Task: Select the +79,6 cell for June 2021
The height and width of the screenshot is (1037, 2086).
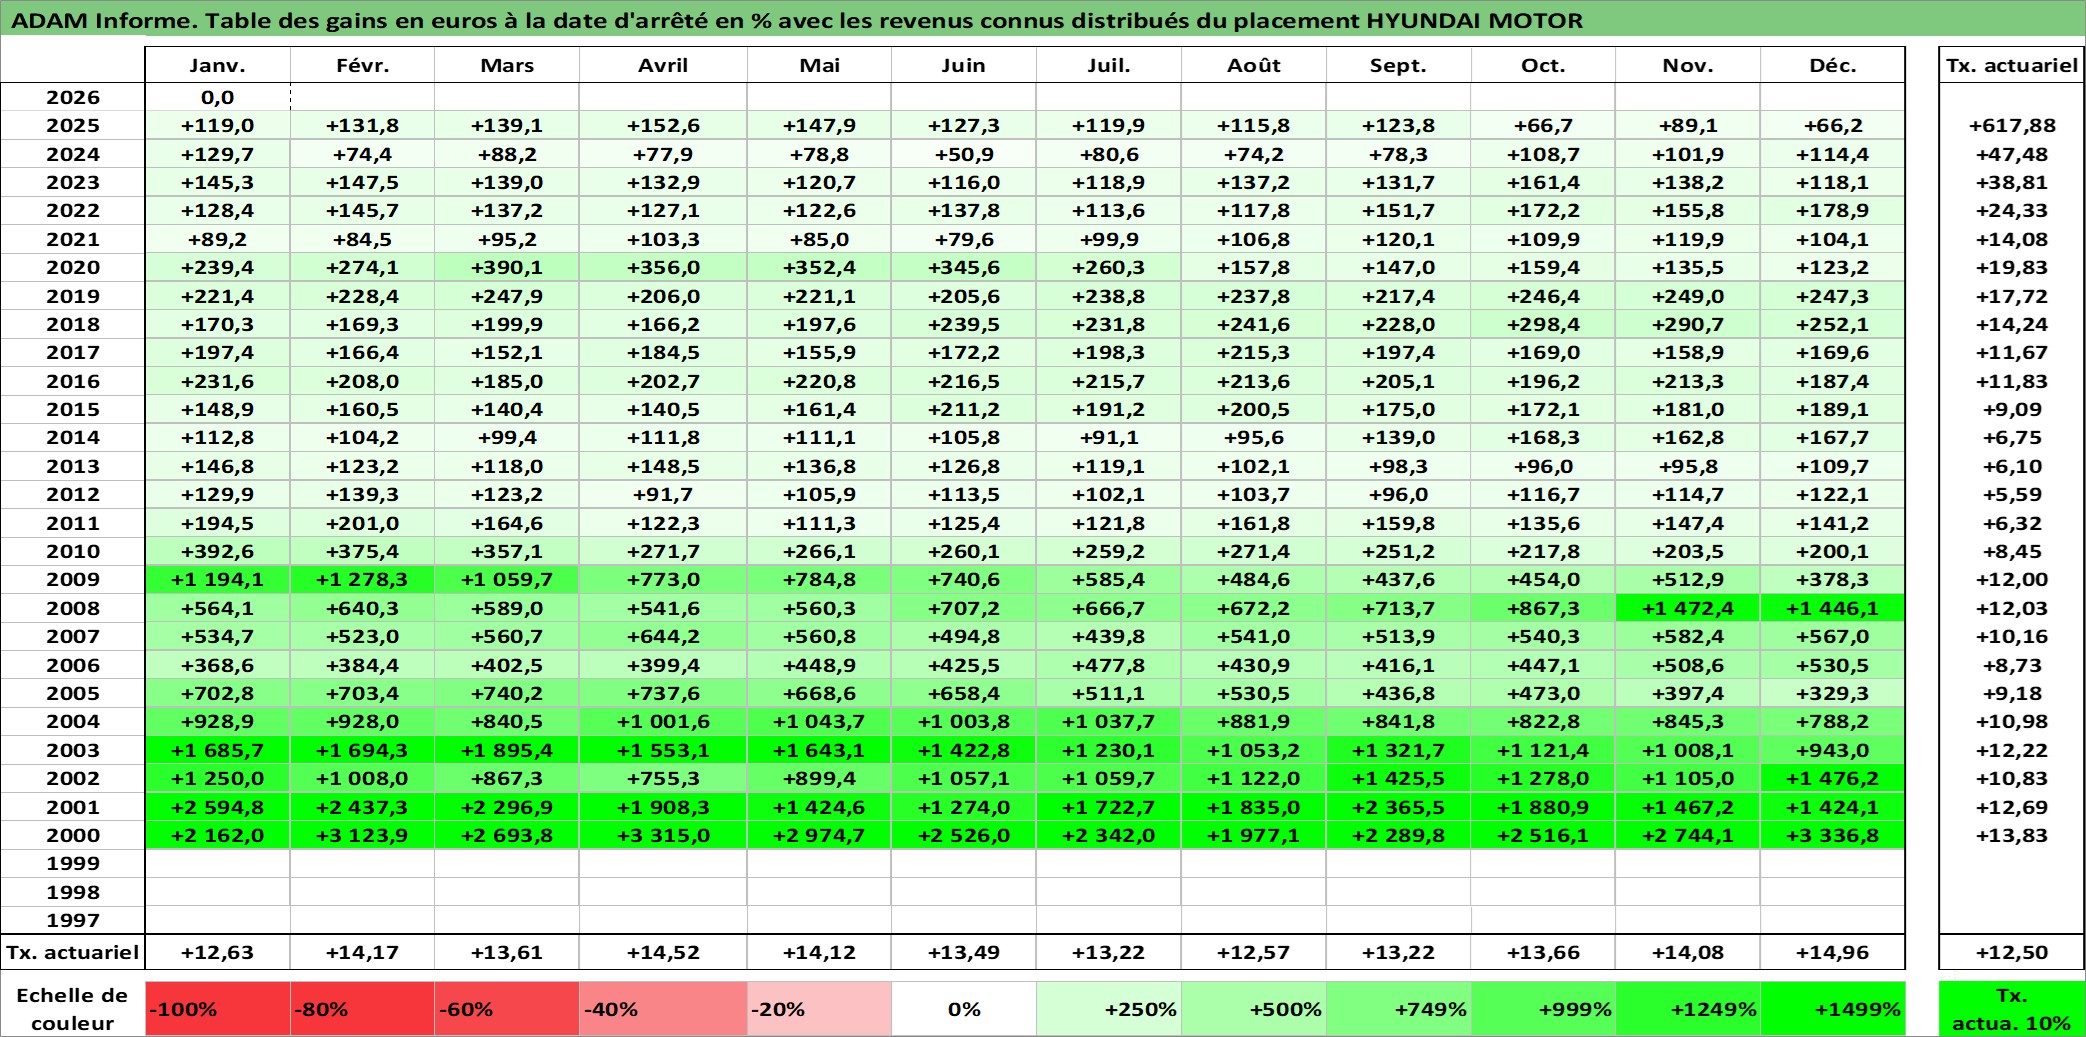Action: [963, 239]
